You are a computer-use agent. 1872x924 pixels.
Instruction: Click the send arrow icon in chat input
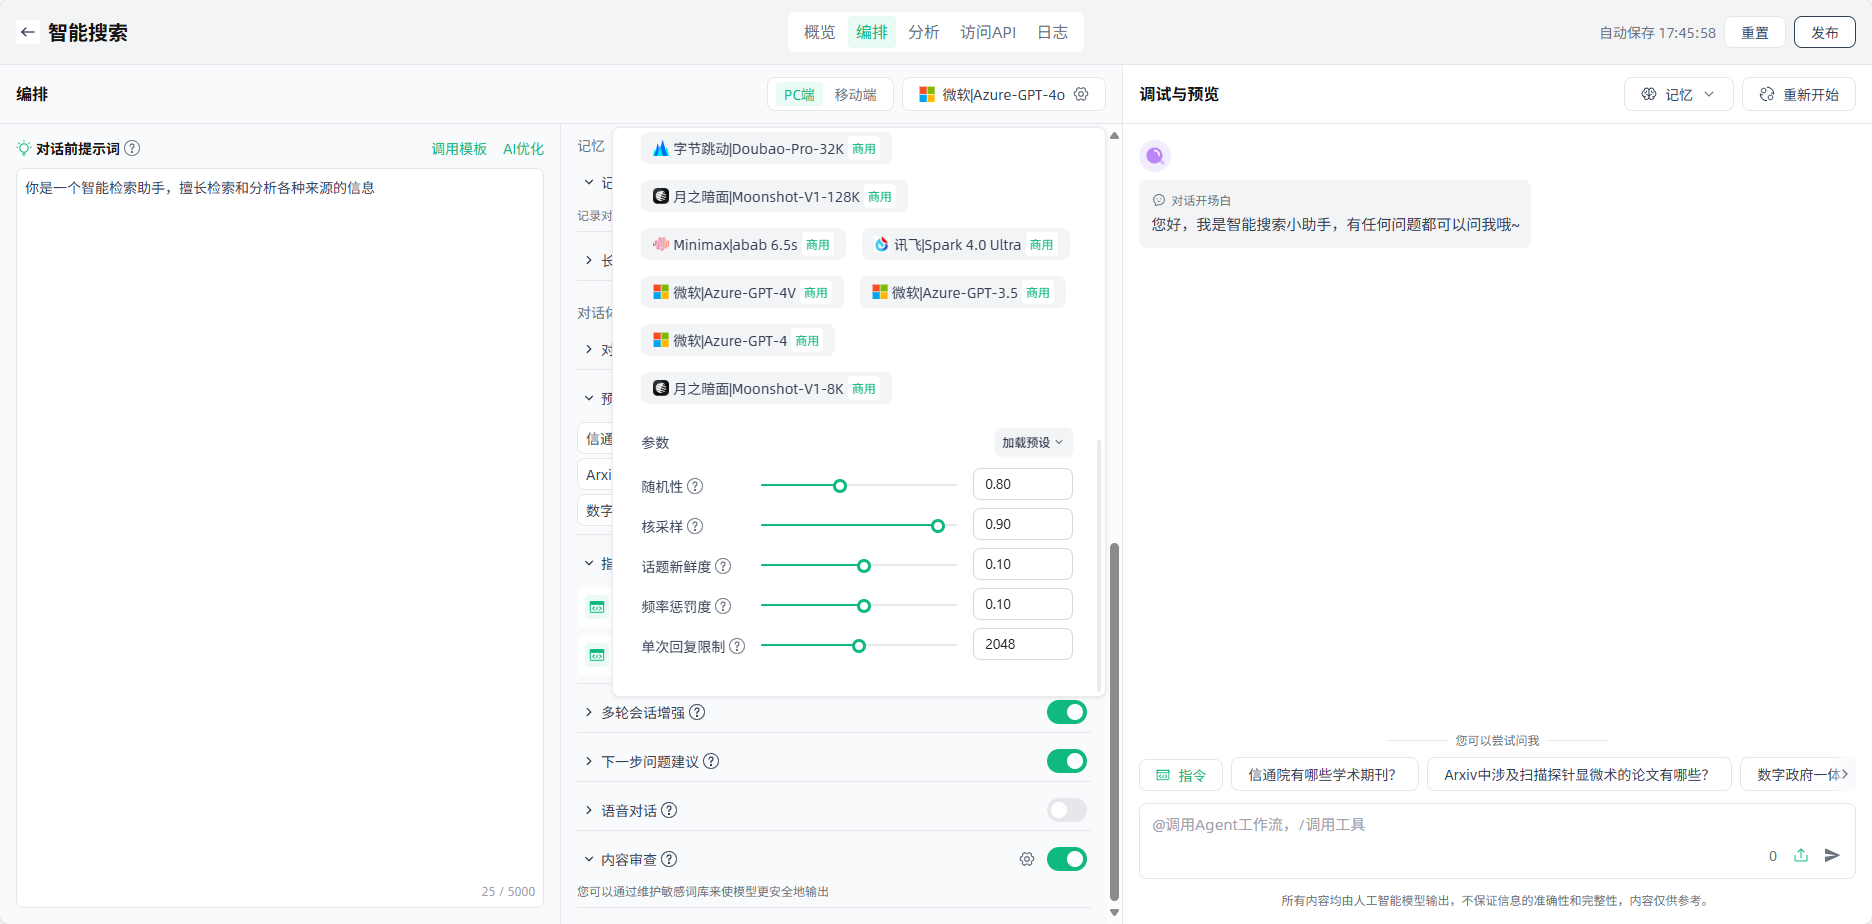tap(1832, 855)
